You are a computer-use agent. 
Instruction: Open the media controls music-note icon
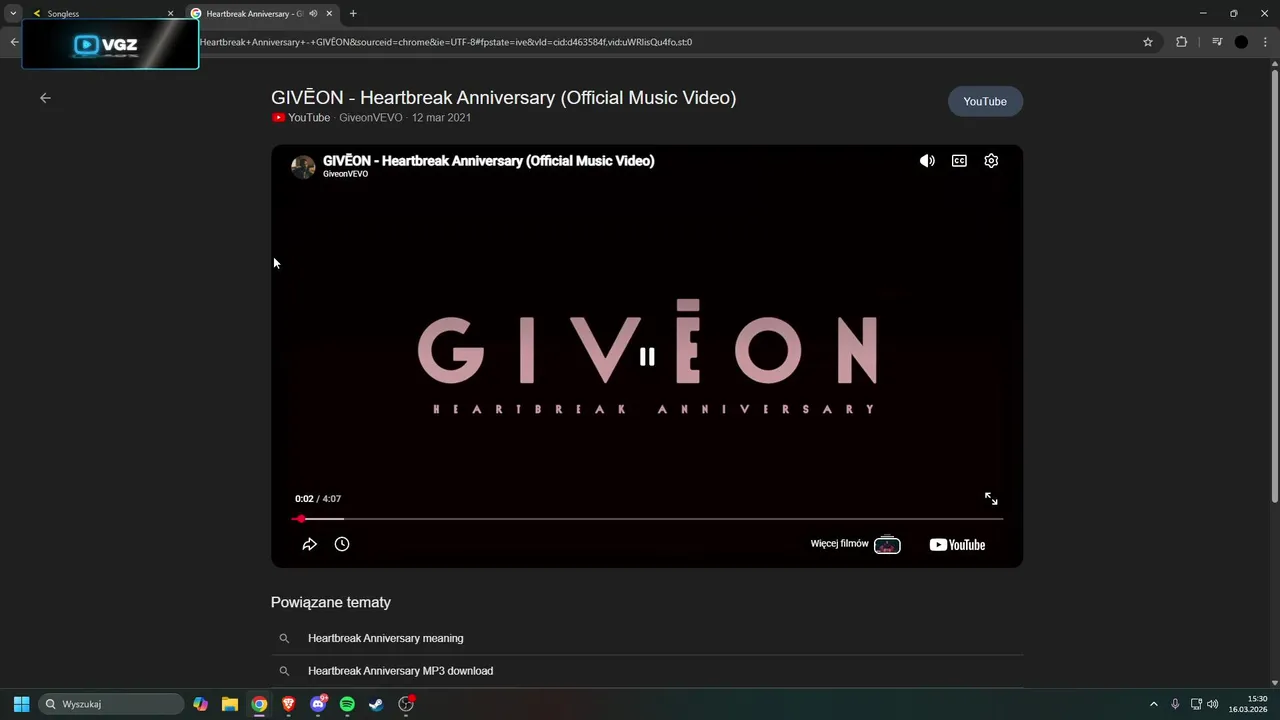tap(1217, 42)
